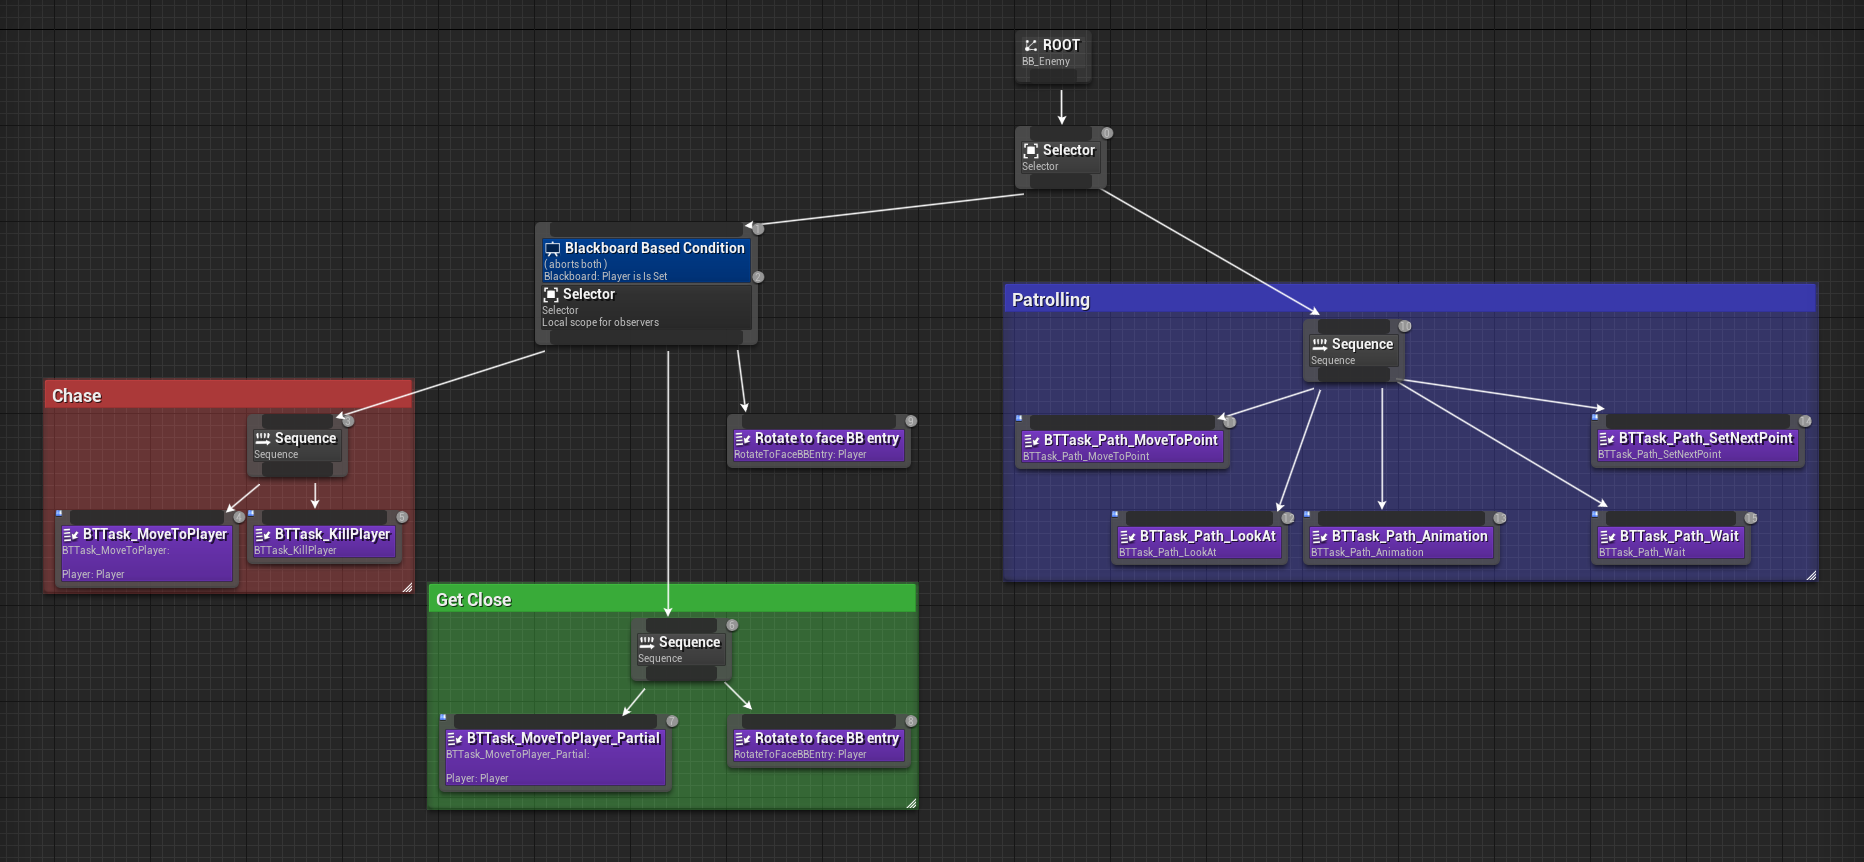The height and width of the screenshot is (862, 1864).
Task: Click the Sequence icon in Patrolling group
Action: pos(1319,345)
